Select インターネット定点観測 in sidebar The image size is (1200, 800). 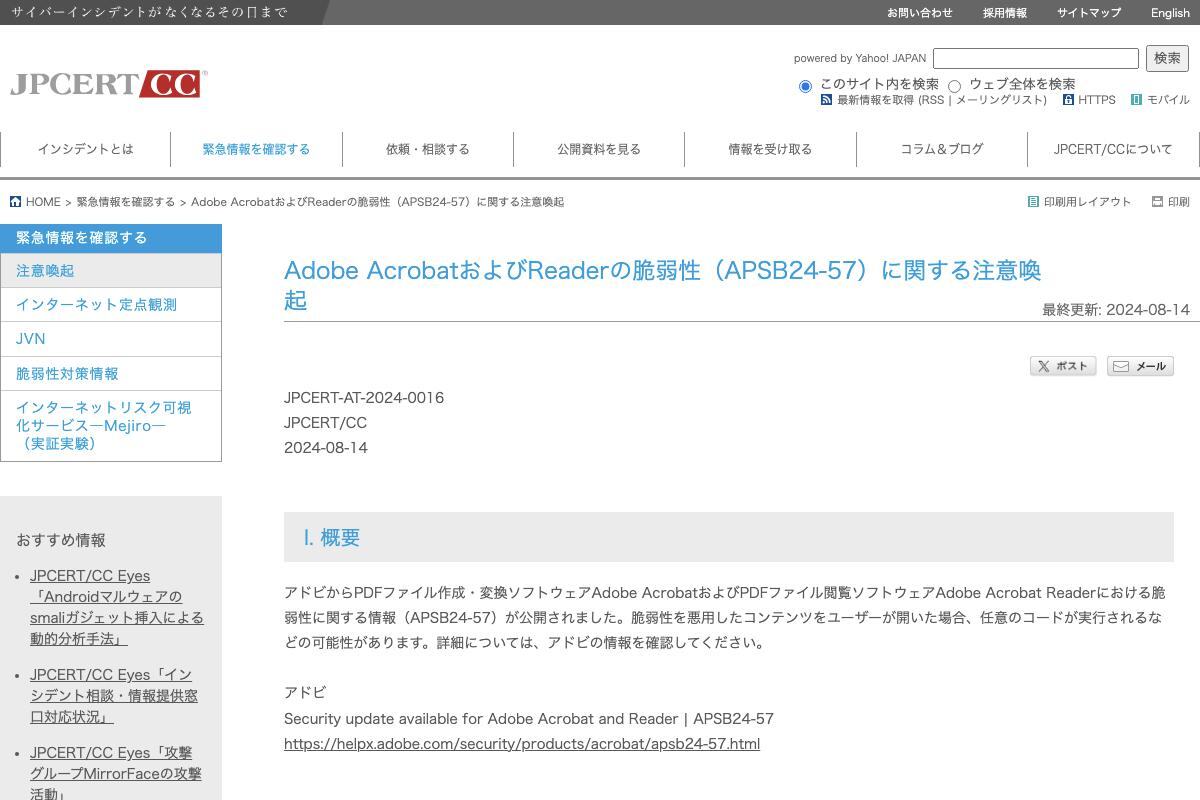click(x=111, y=305)
